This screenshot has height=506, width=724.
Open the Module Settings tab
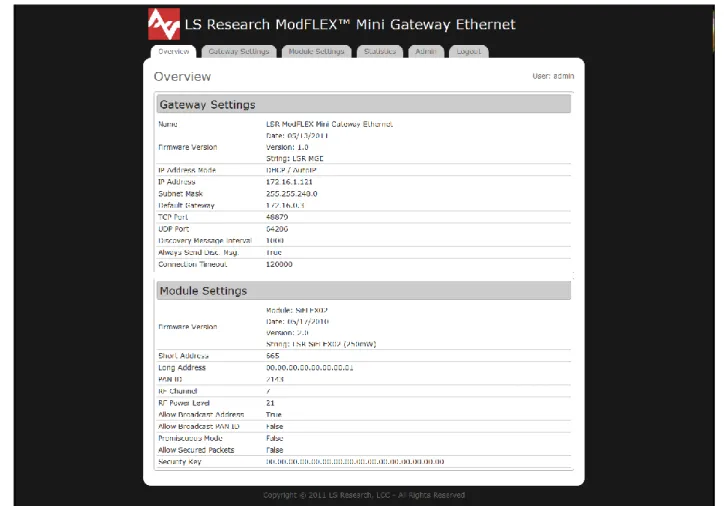pyautogui.click(x=316, y=51)
